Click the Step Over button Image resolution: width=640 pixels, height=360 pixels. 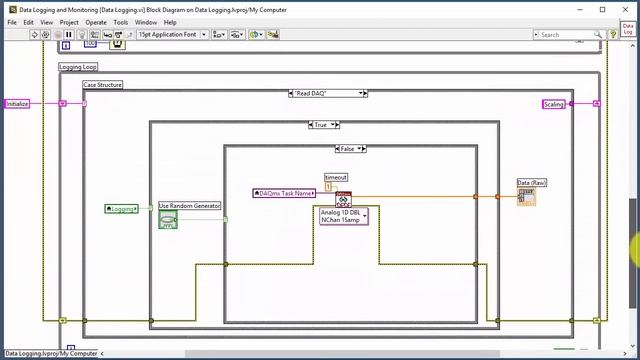coord(118,35)
